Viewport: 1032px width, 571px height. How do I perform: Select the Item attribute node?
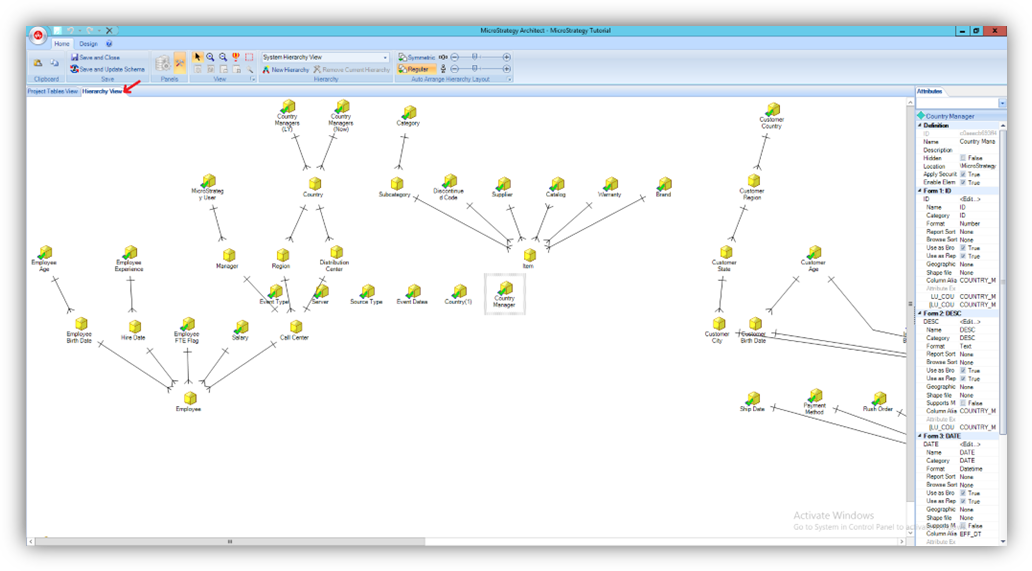tap(529, 258)
